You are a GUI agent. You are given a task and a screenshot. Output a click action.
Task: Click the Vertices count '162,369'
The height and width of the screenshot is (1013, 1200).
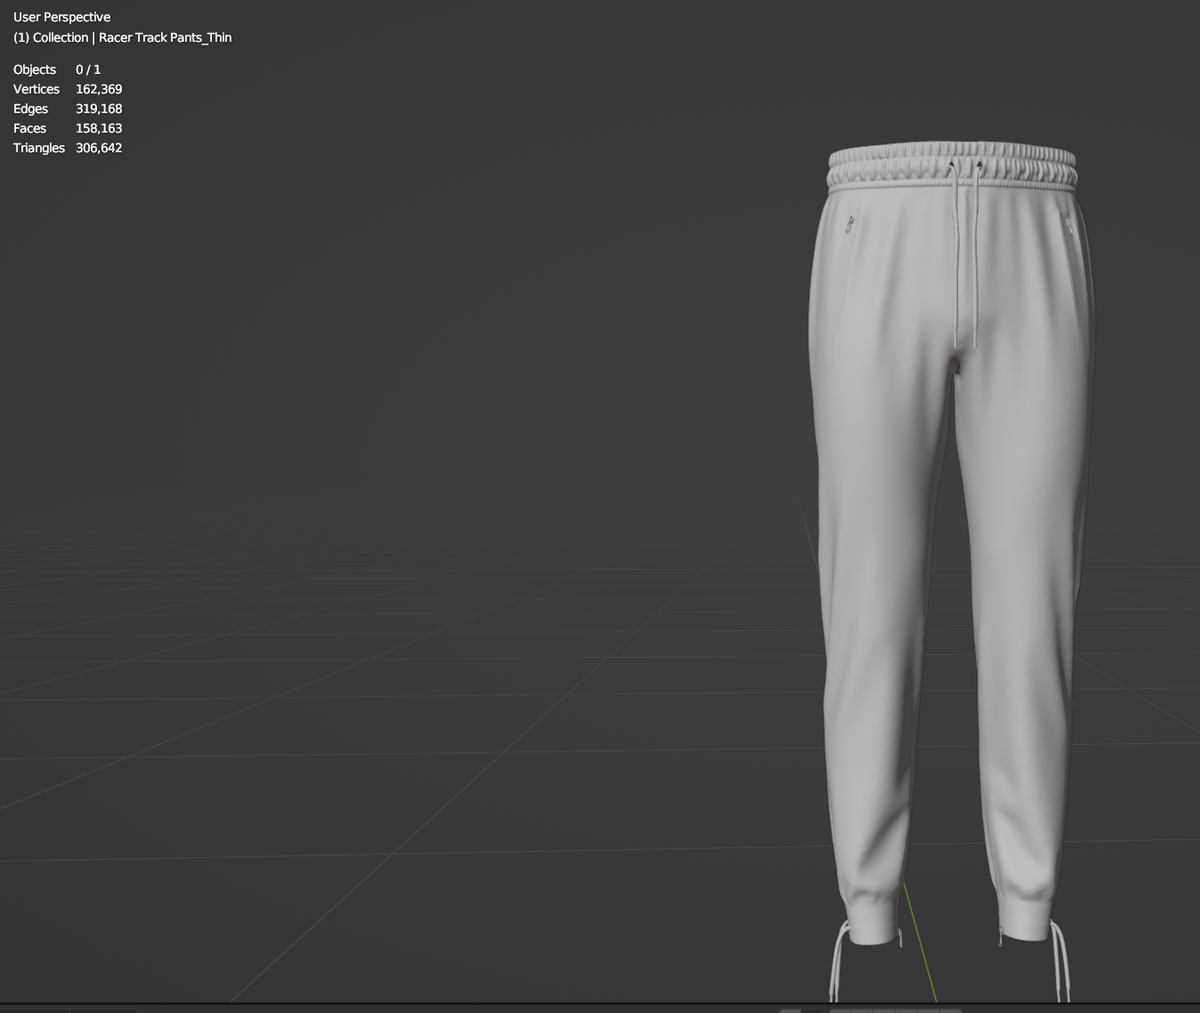pyautogui.click(x=99, y=89)
